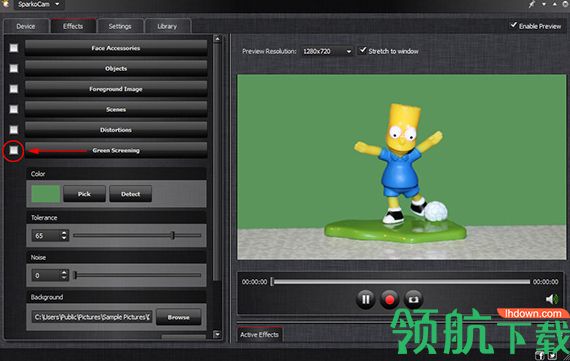Browse for a background image
This screenshot has height=361, width=570.
pos(178,317)
